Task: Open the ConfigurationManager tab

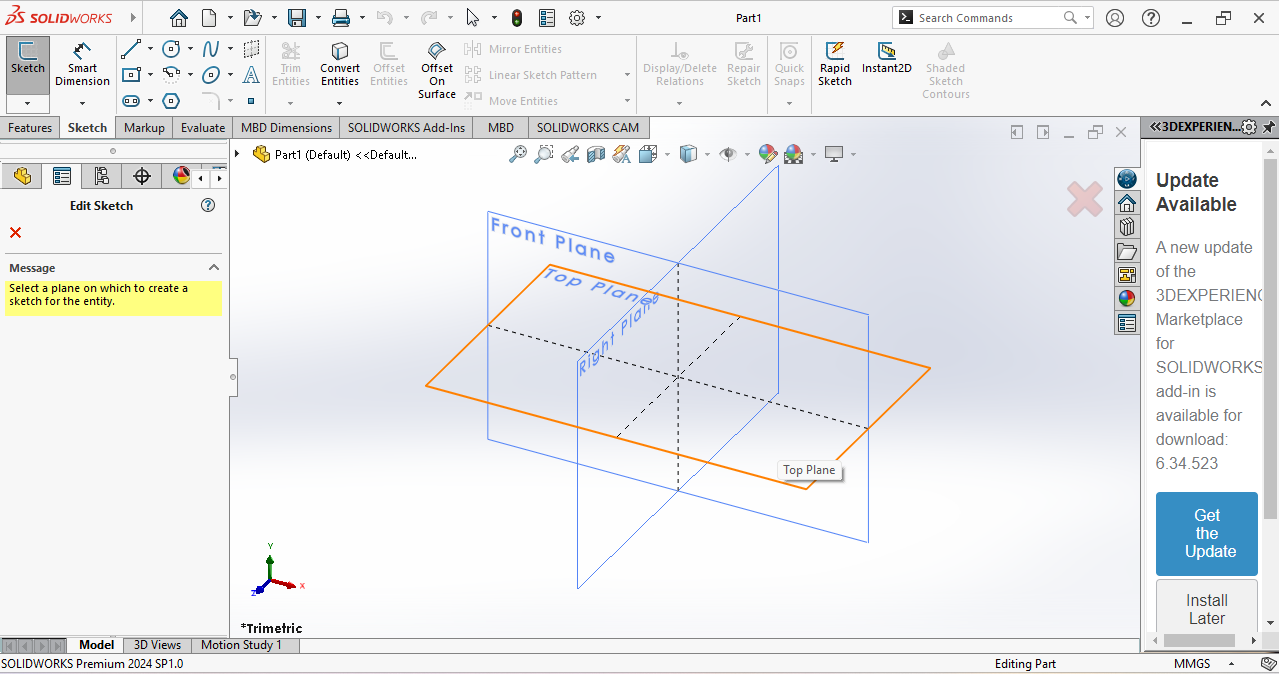Action: pyautogui.click(x=101, y=176)
